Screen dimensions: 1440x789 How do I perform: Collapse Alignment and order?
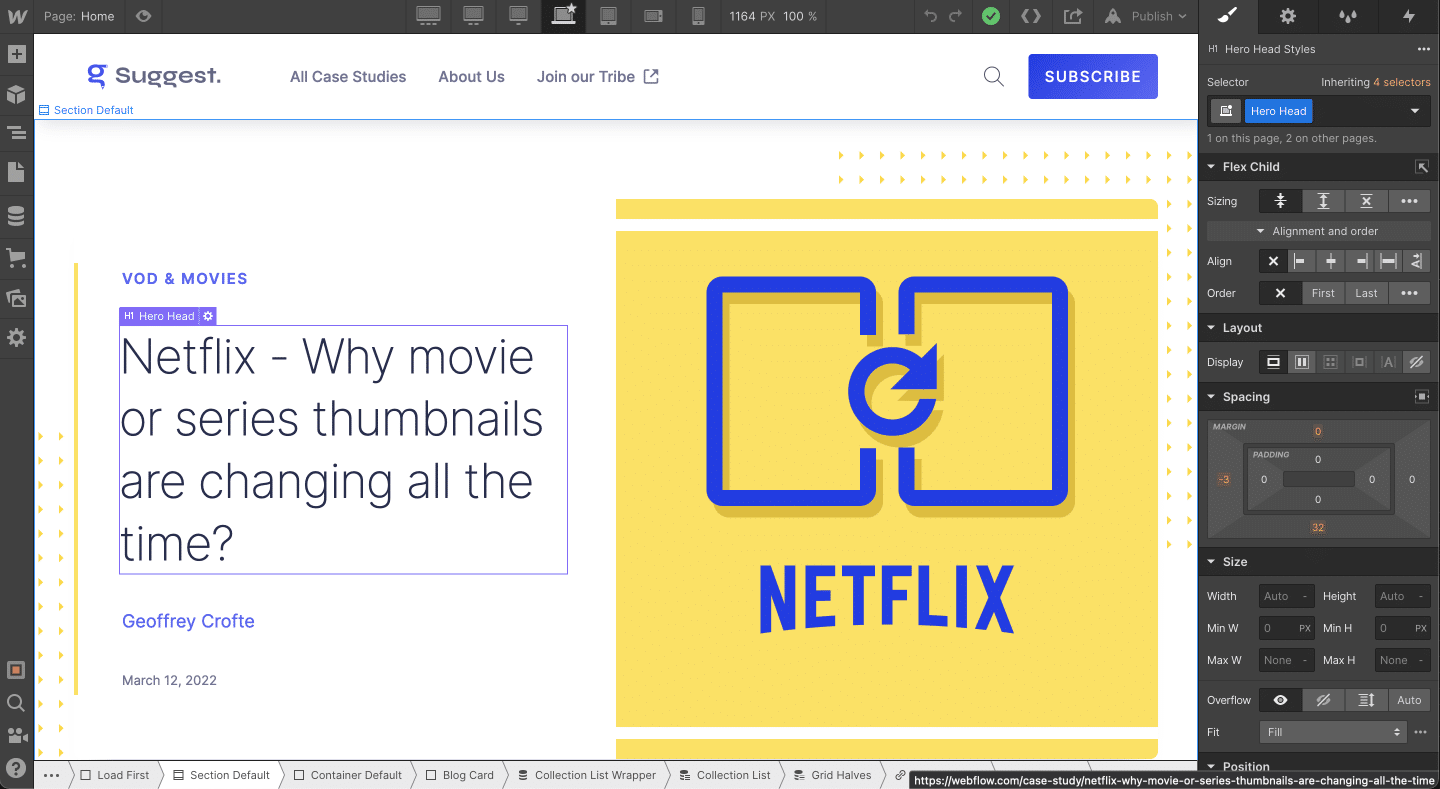1318,231
